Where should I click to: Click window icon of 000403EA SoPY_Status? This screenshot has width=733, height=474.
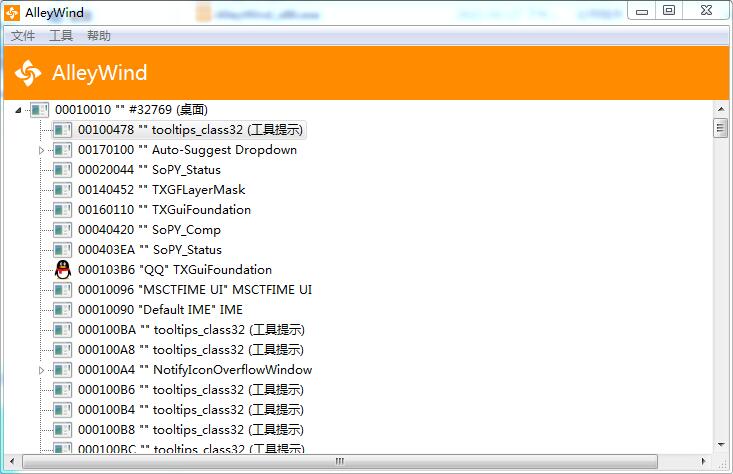[62, 250]
